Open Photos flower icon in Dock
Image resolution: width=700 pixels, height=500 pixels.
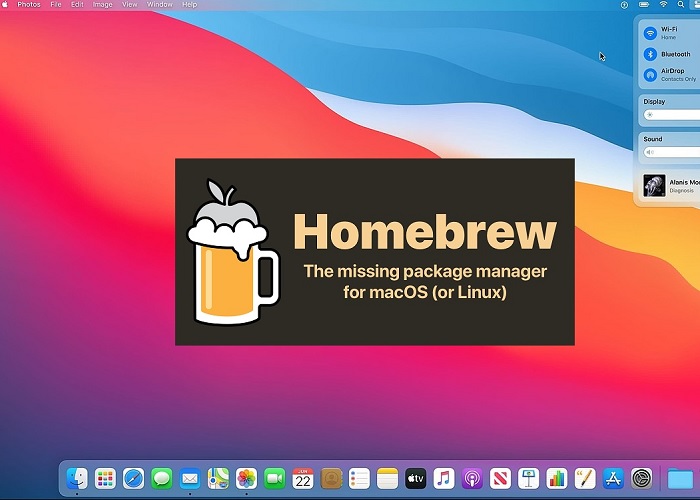tap(246, 479)
